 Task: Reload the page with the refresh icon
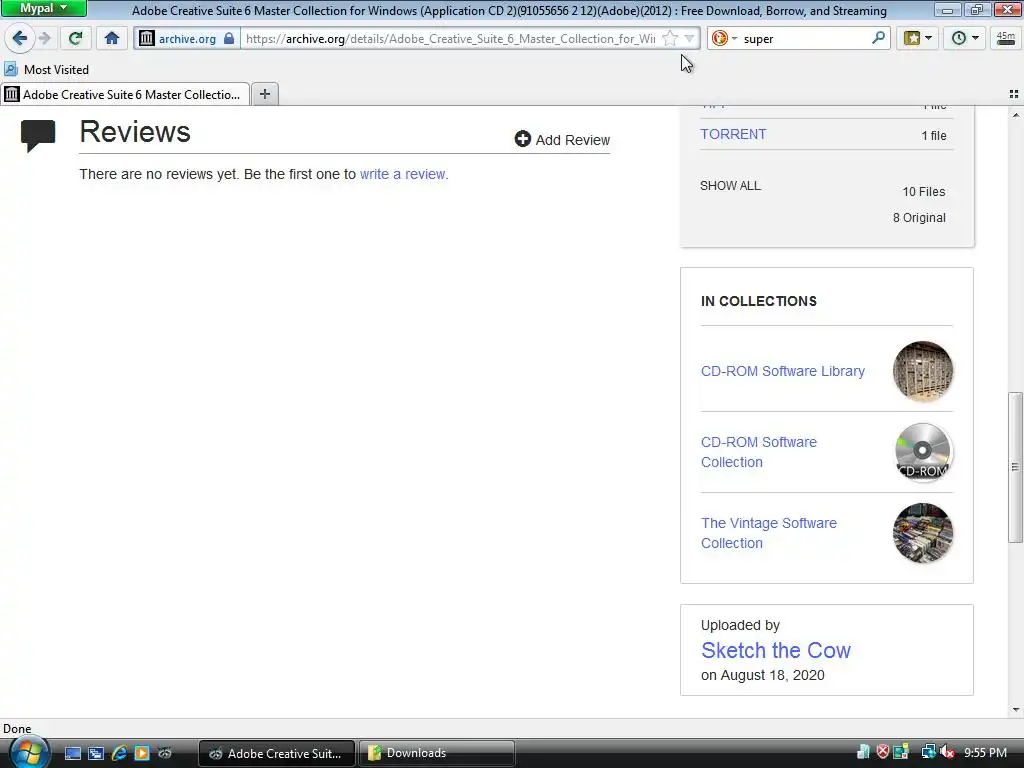coord(75,39)
